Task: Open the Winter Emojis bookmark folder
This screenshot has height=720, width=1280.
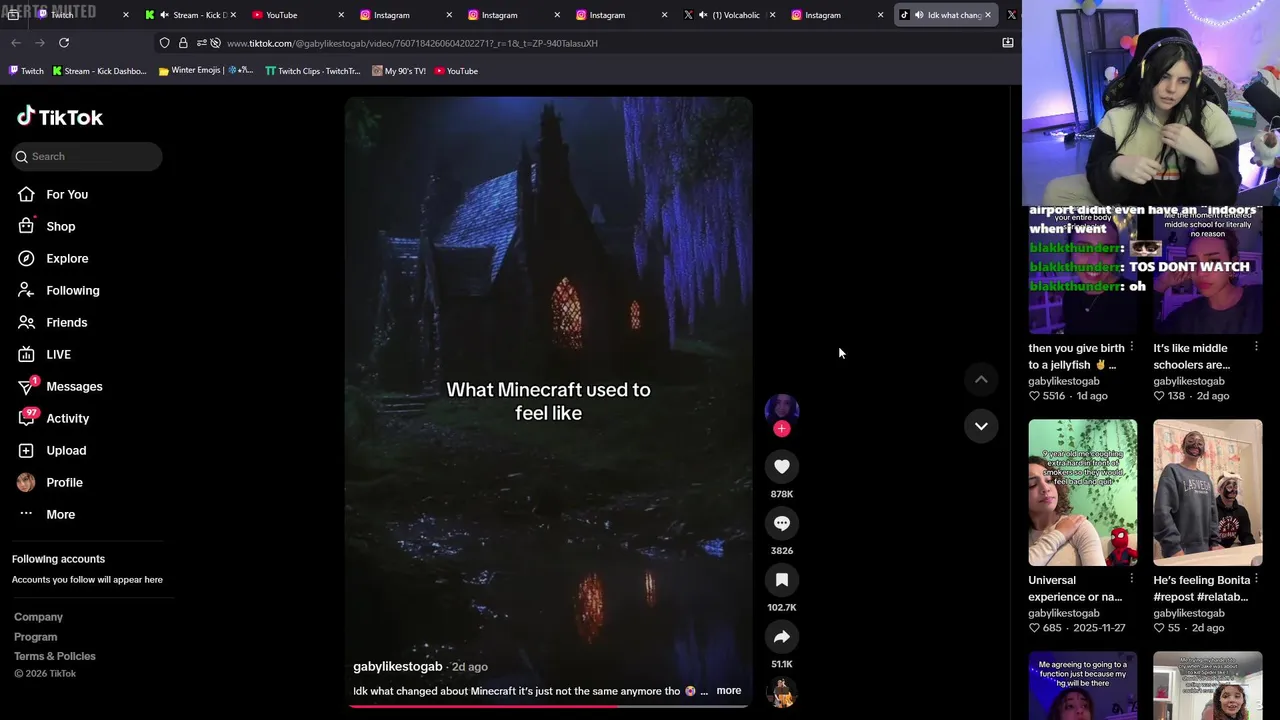Action: 206,71
